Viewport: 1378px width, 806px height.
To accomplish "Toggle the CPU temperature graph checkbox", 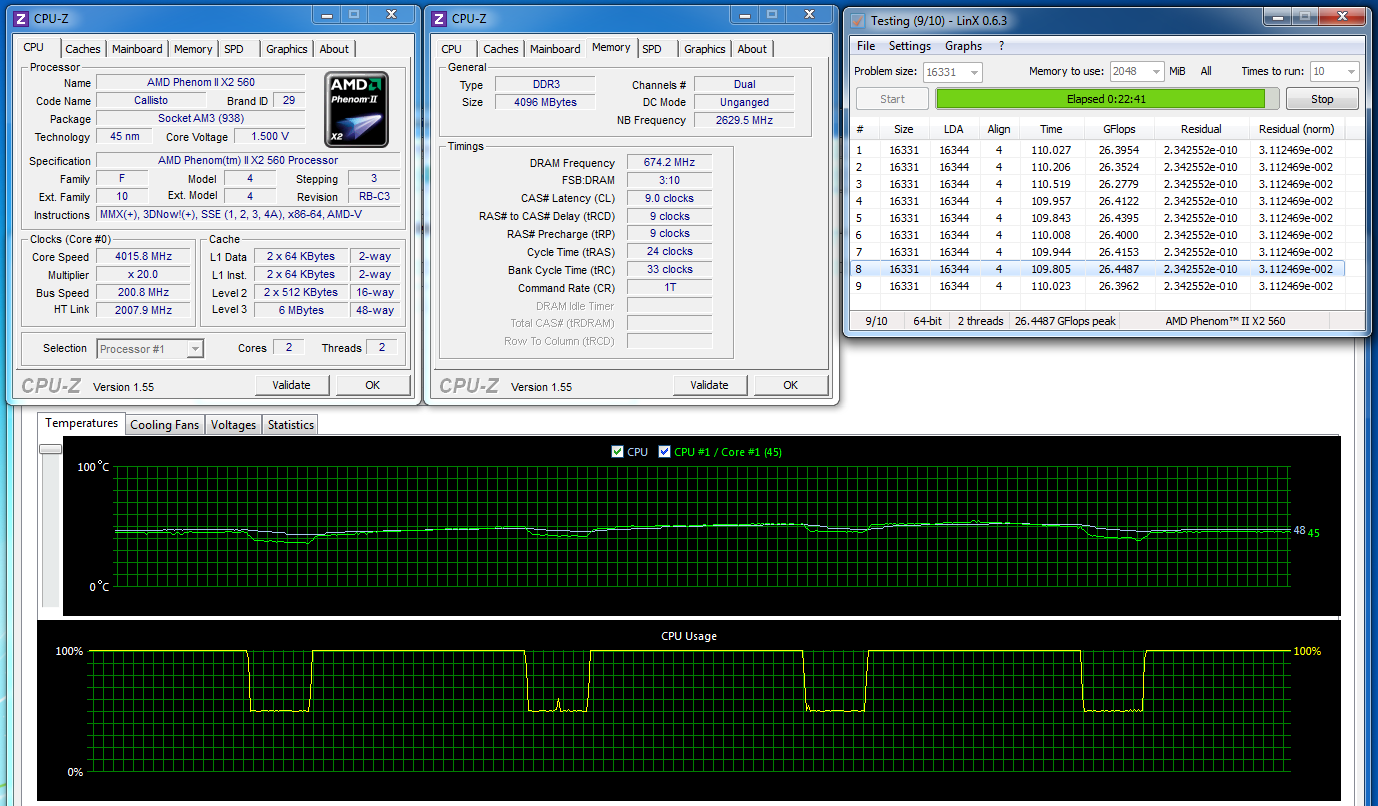I will tap(617, 452).
